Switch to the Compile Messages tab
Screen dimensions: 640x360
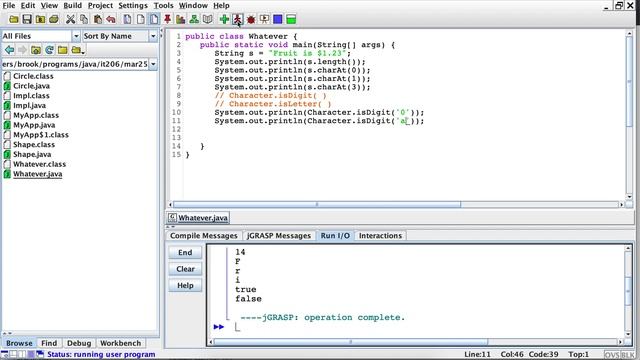[x=204, y=236]
